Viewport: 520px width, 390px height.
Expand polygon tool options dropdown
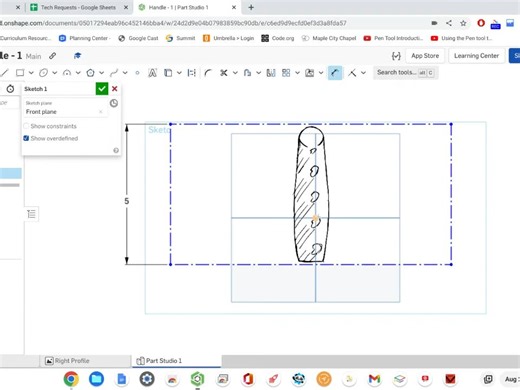point(102,72)
